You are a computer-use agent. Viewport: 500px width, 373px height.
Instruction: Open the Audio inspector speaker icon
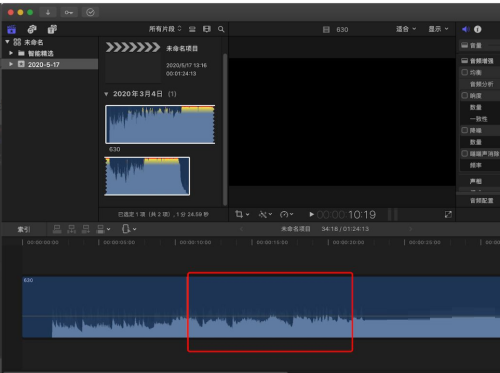466,29
